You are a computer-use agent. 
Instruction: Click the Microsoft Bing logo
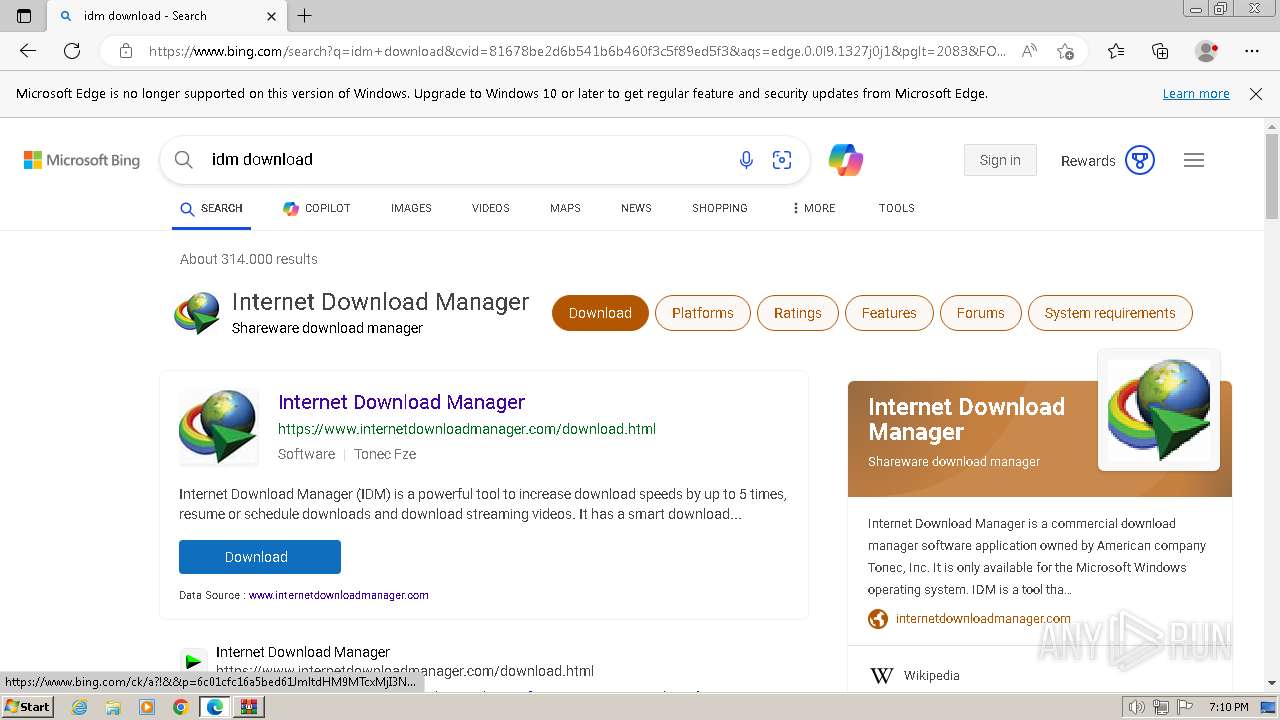click(82, 160)
